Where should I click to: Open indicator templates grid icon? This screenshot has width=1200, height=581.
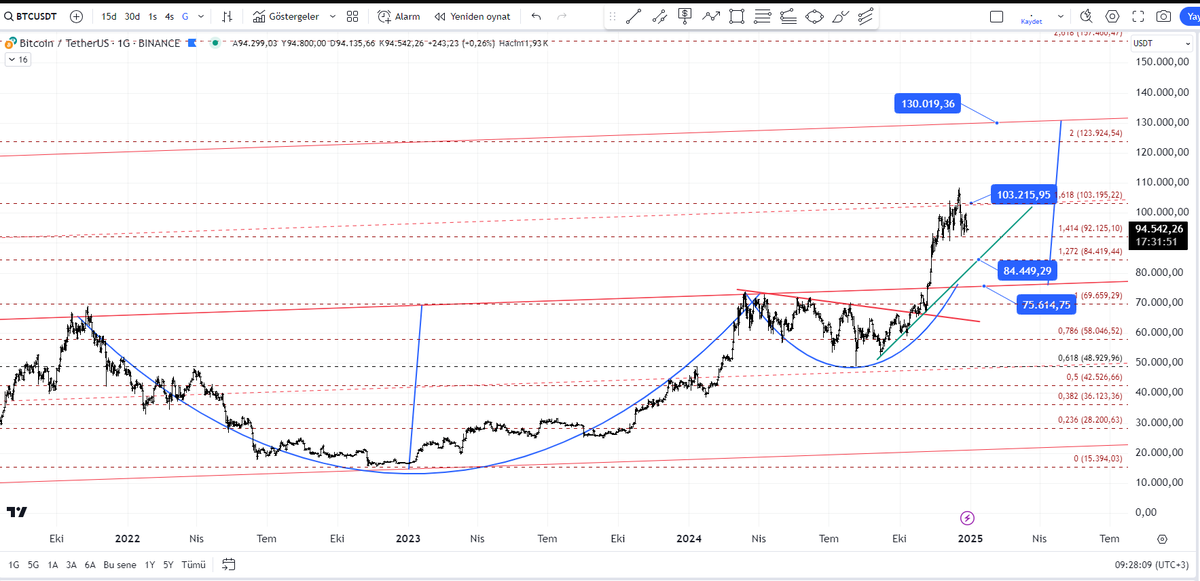(x=353, y=17)
